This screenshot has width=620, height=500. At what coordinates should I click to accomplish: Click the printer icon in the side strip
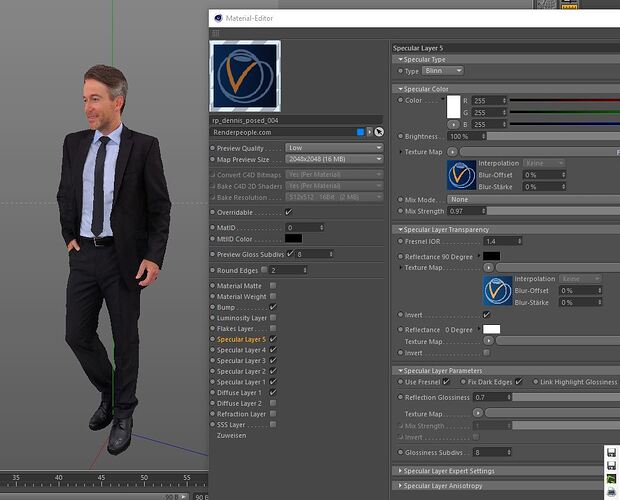point(611,492)
